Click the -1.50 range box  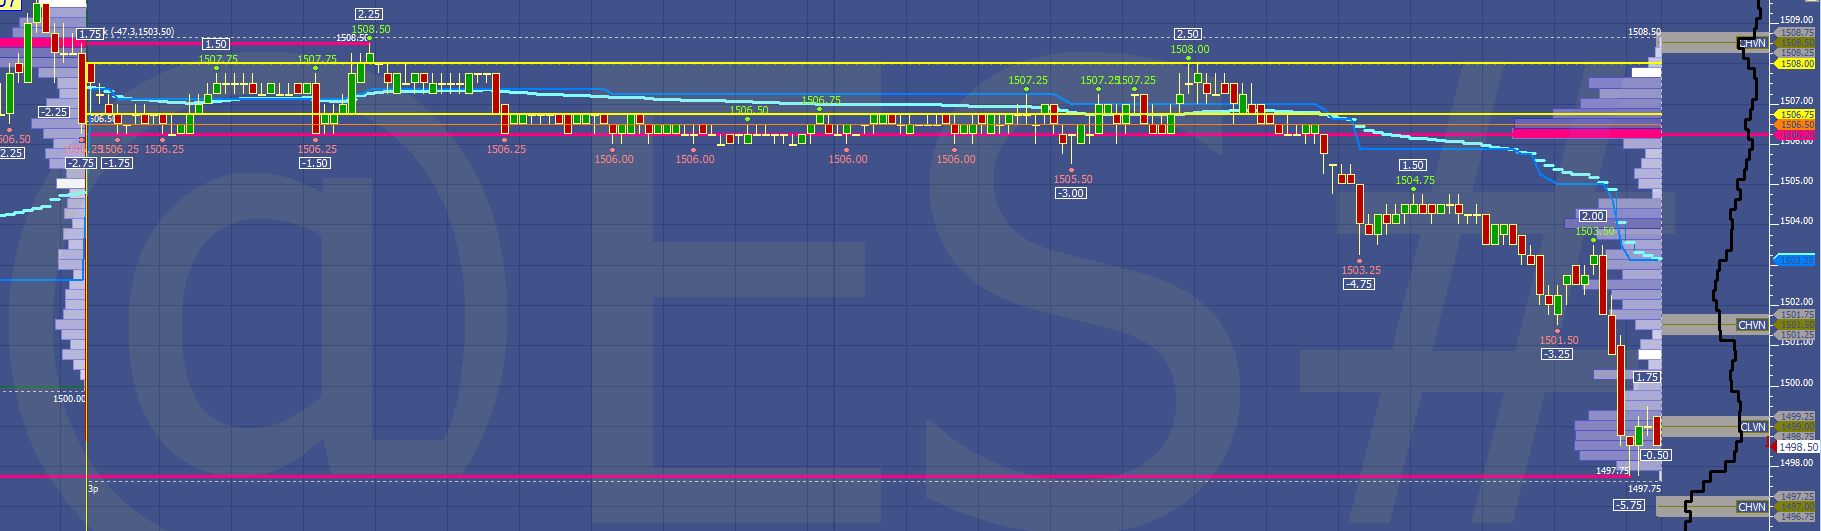(315, 163)
